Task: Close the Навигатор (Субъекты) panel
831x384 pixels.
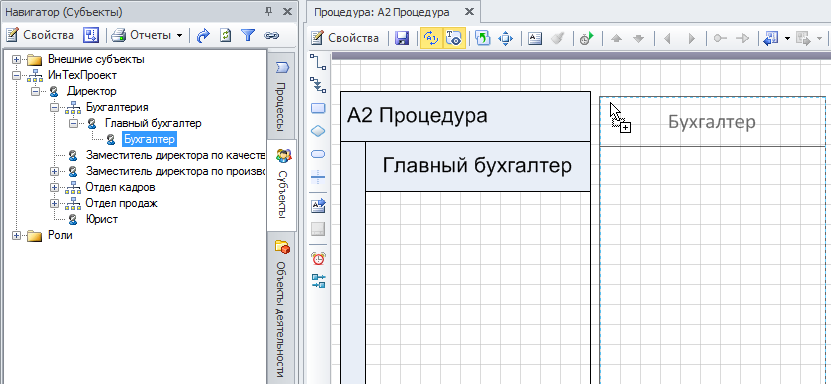Action: coord(287,12)
